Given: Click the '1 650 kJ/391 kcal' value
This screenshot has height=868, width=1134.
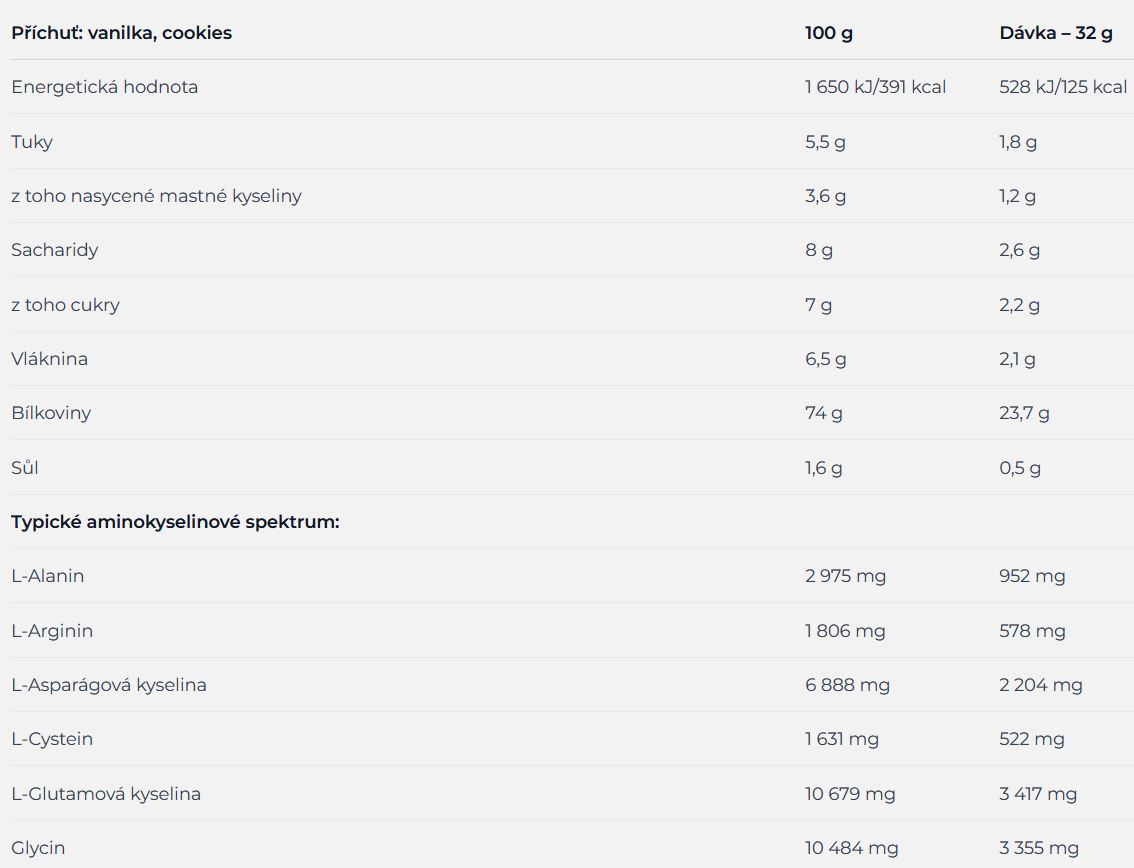Looking at the screenshot, I should click(x=876, y=87).
